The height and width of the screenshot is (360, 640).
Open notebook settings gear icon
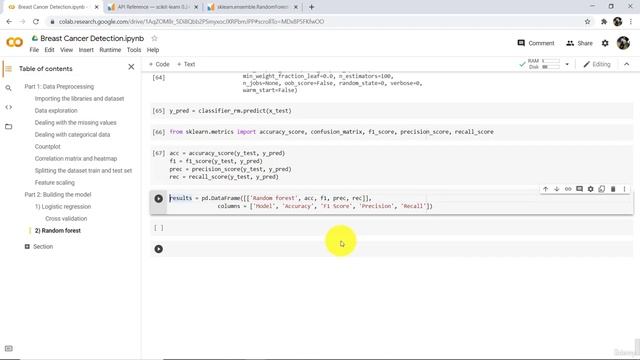605,43
